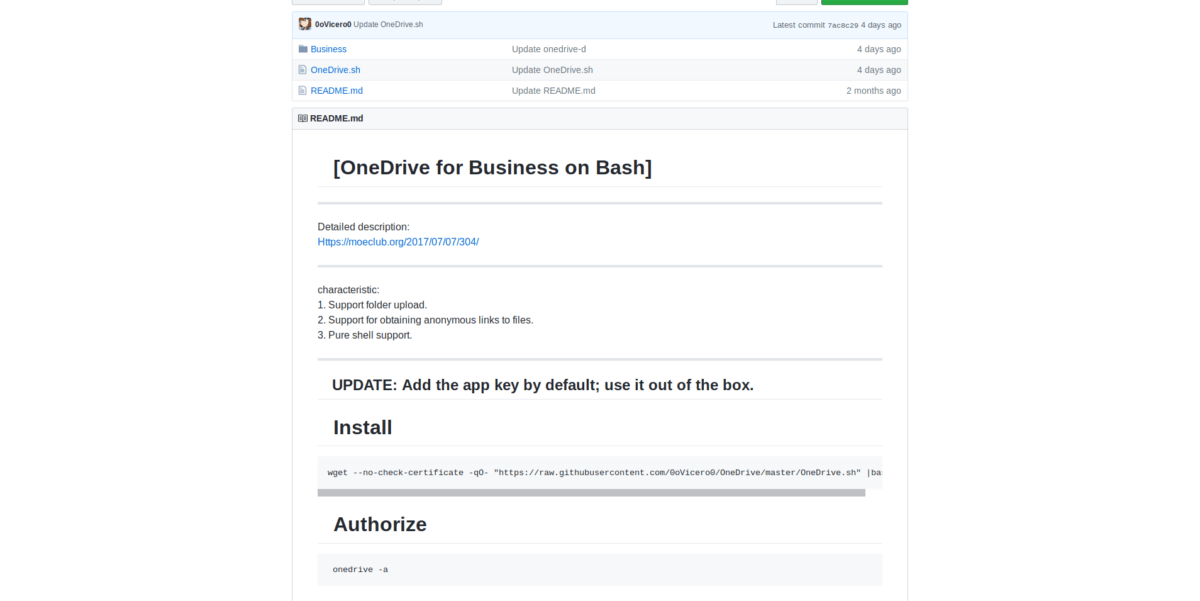Click the horizontal scrollbar under wget command
The height and width of the screenshot is (601, 1200).
coord(590,493)
